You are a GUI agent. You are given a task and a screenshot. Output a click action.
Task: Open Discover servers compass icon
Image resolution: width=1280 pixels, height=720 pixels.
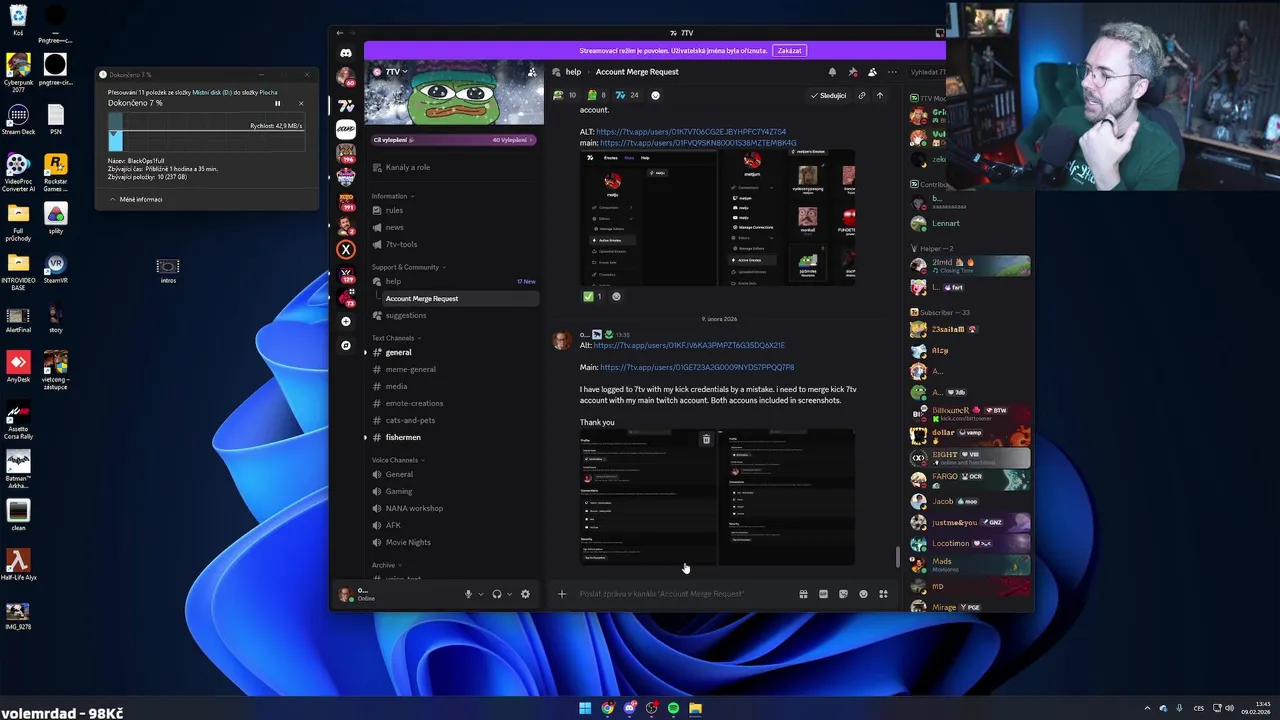(x=346, y=345)
